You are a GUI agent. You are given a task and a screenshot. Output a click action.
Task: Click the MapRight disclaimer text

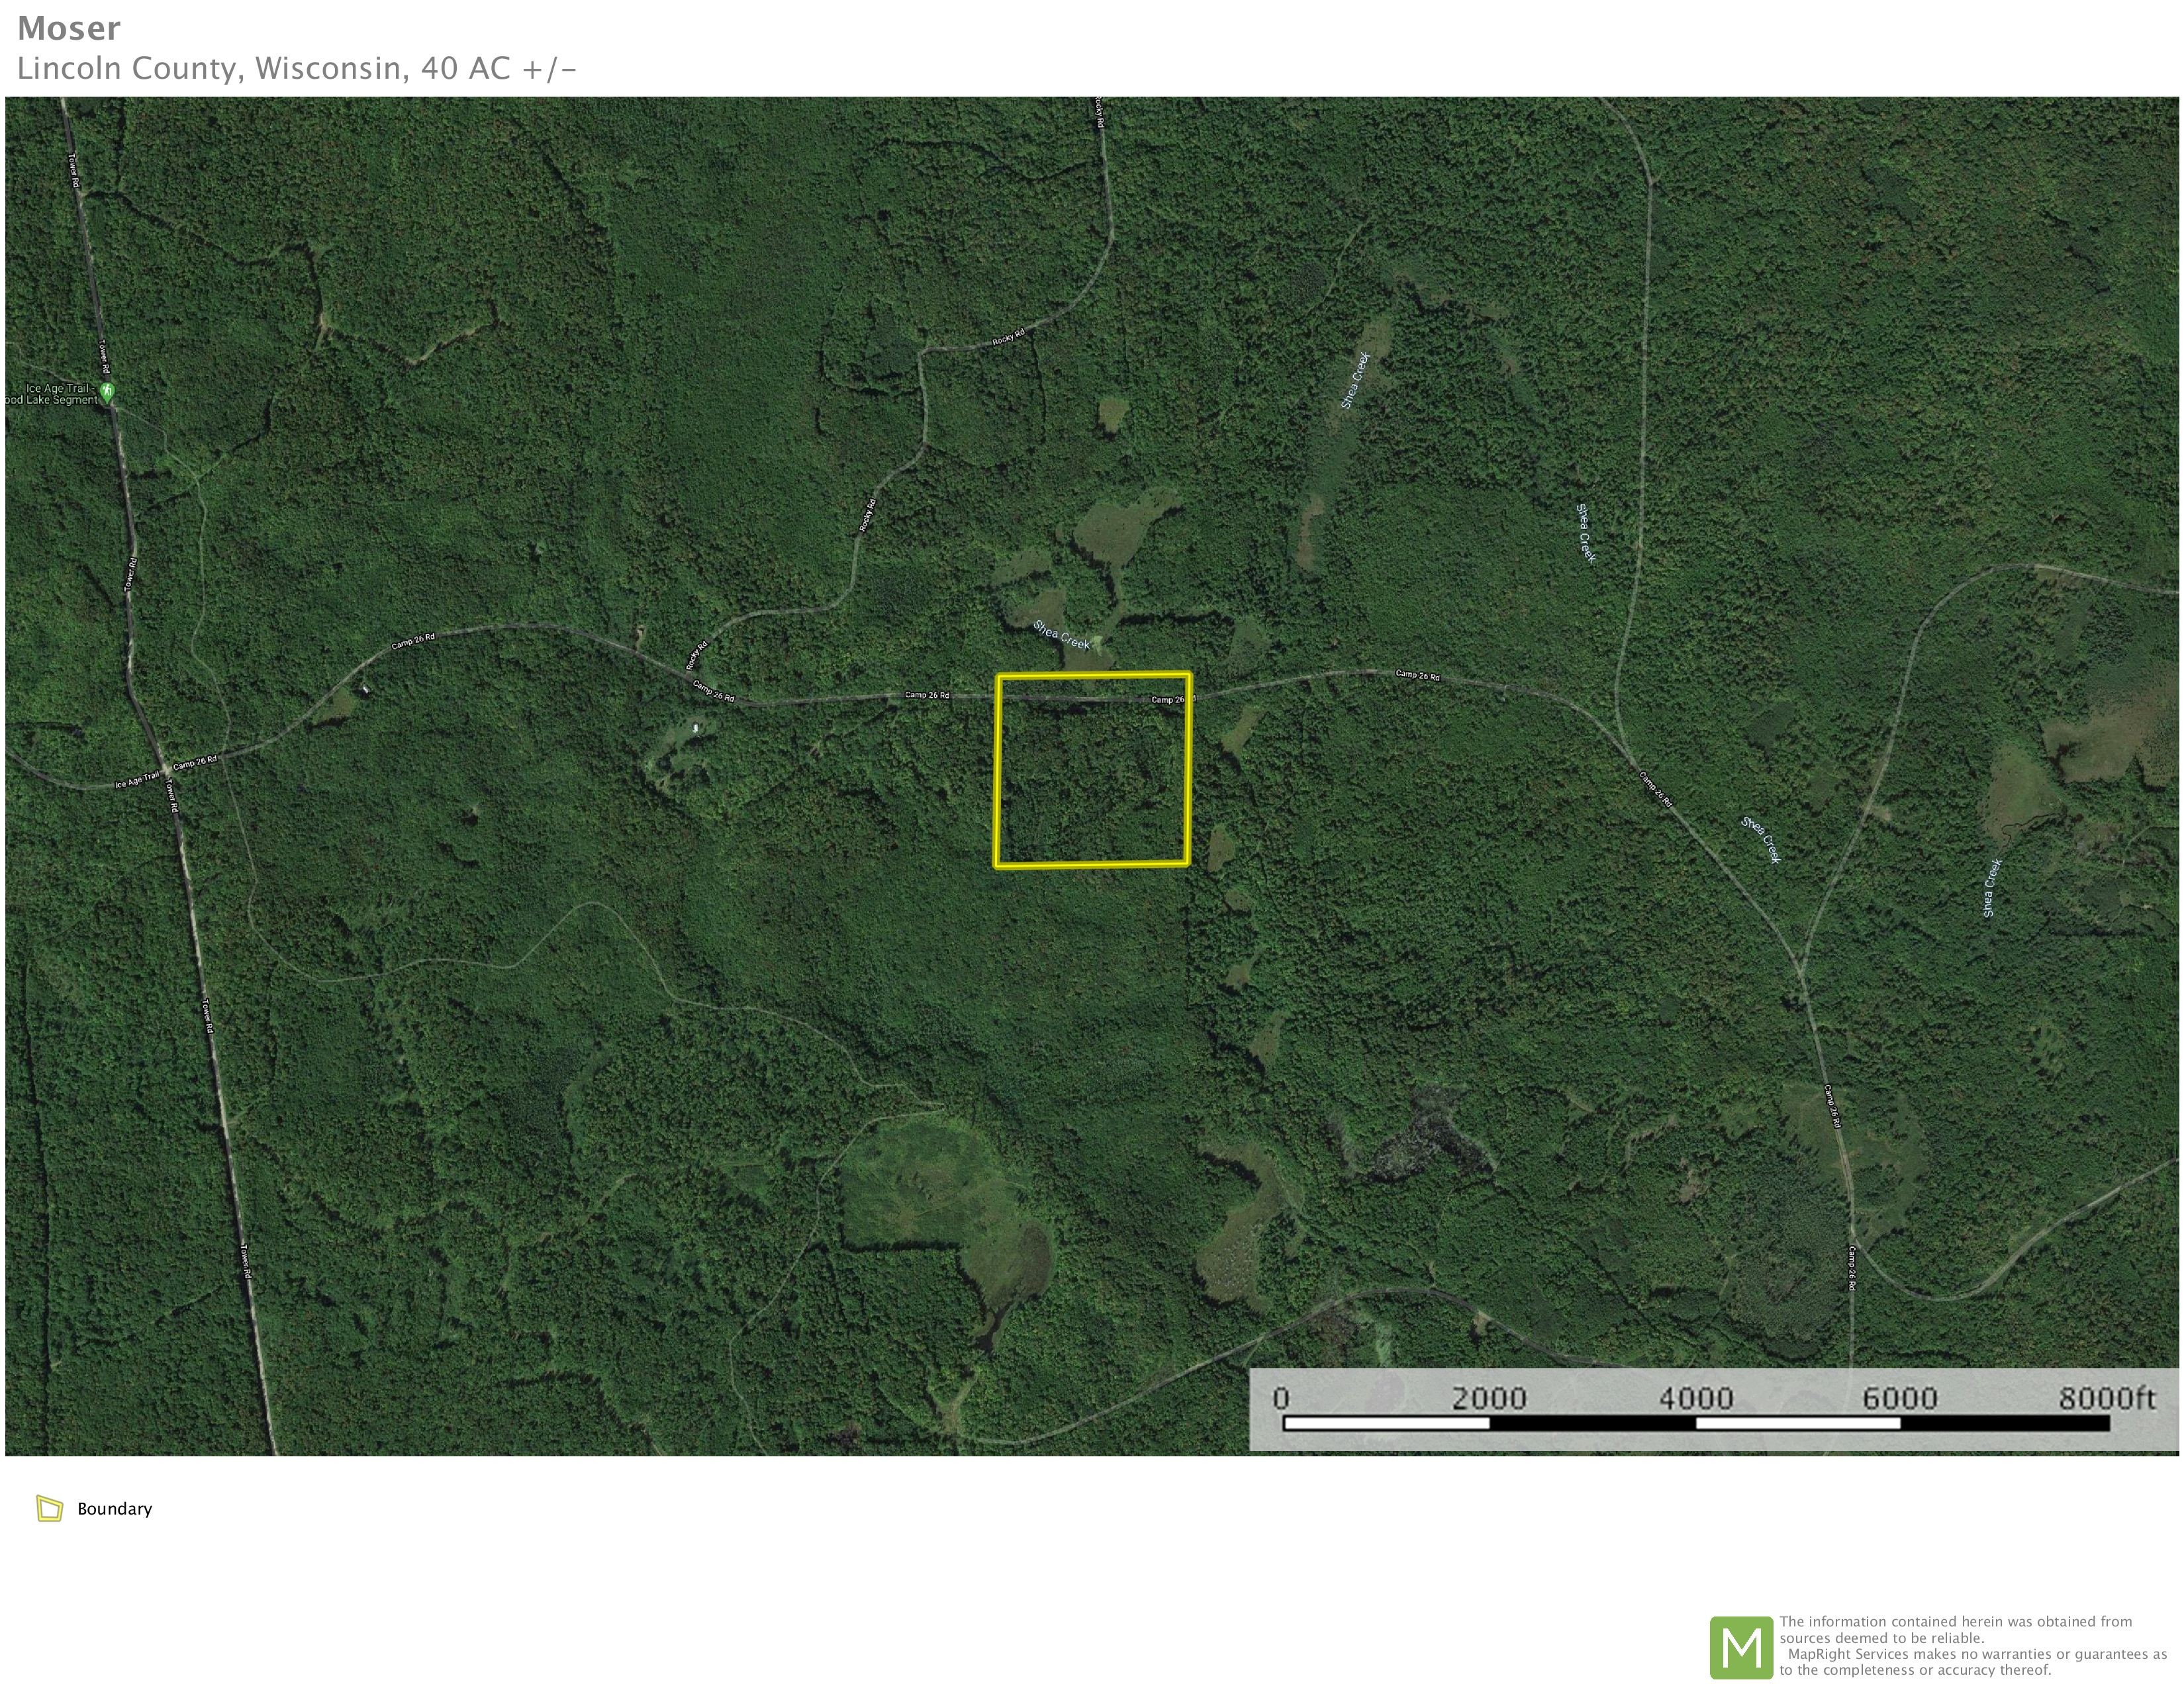(x=1972, y=1646)
